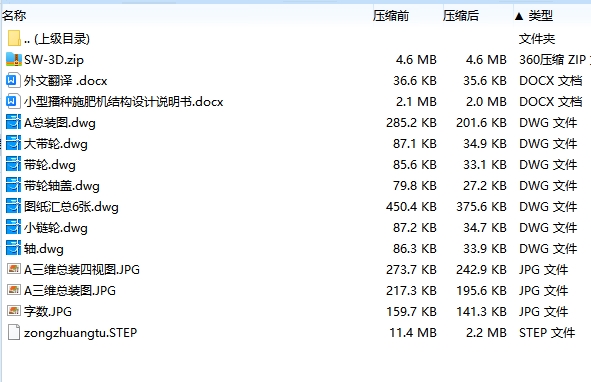This screenshot has height=382, width=591.
Task: Sort by the 名称 column header
Action: tap(14, 16)
